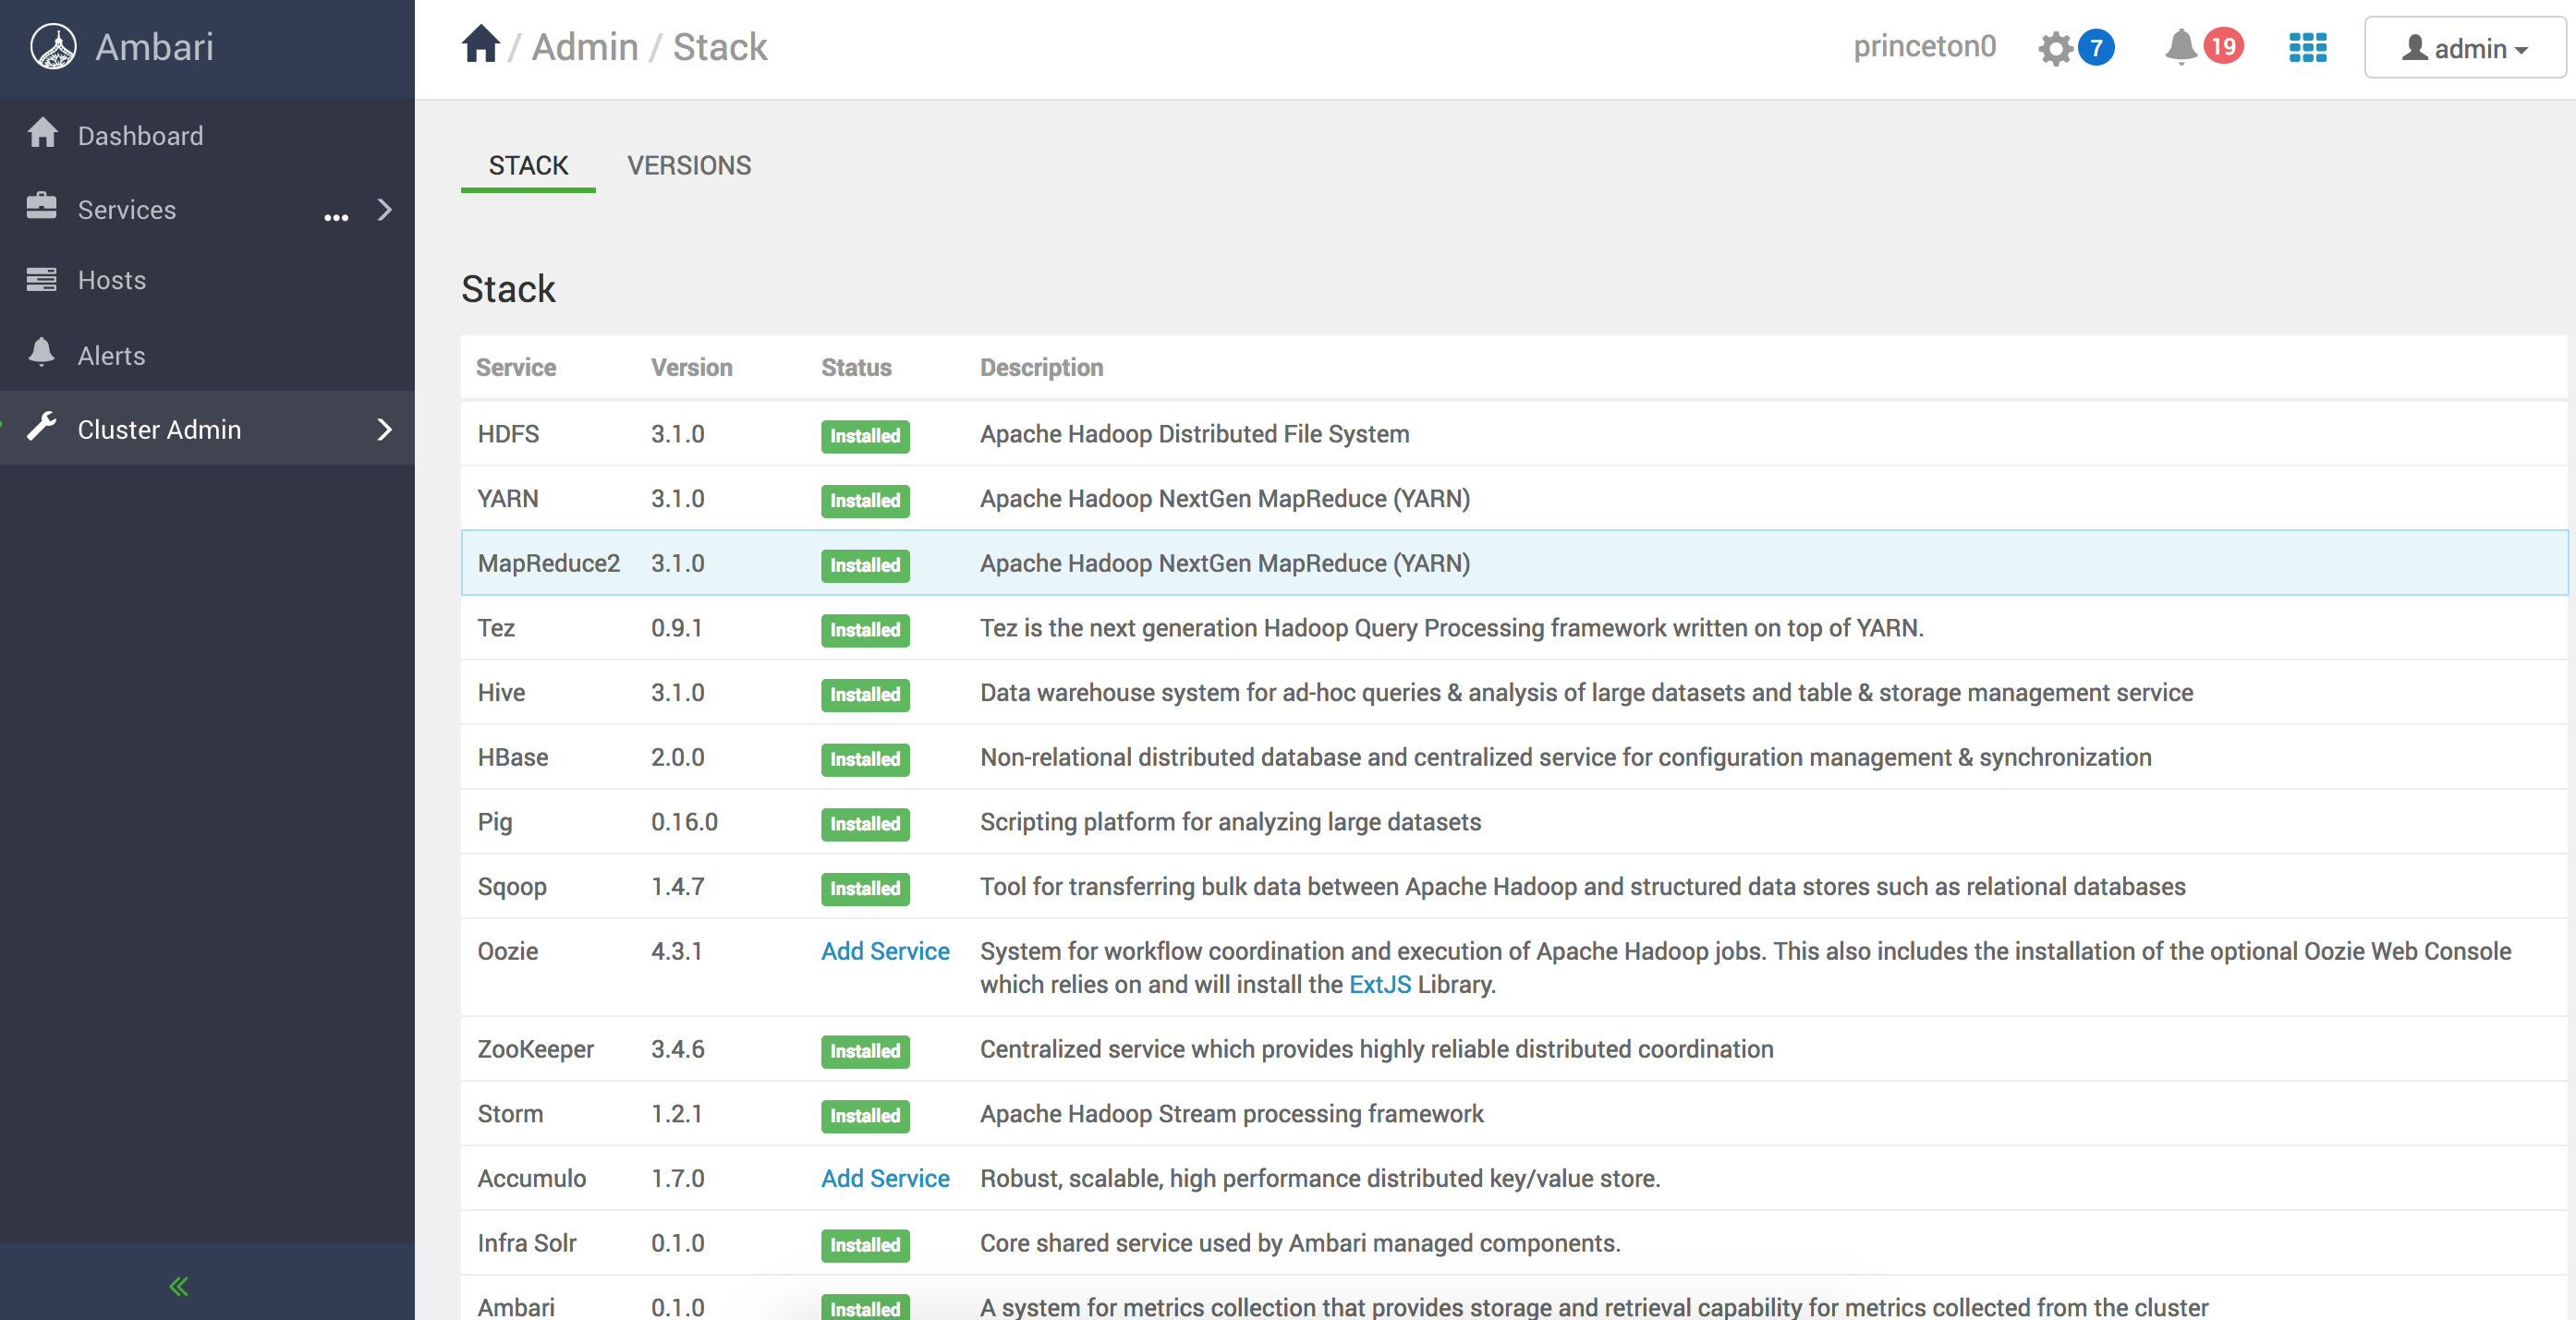The height and width of the screenshot is (1320, 2576).
Task: Click the Ambari logo icon
Action: click(x=53, y=47)
